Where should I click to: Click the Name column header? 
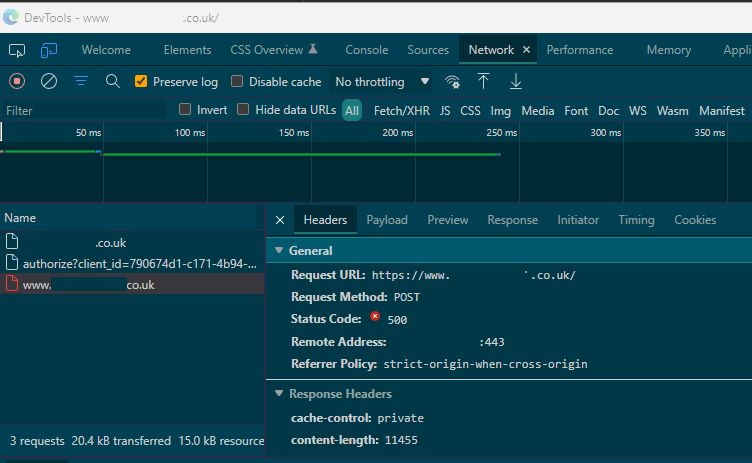(128, 218)
